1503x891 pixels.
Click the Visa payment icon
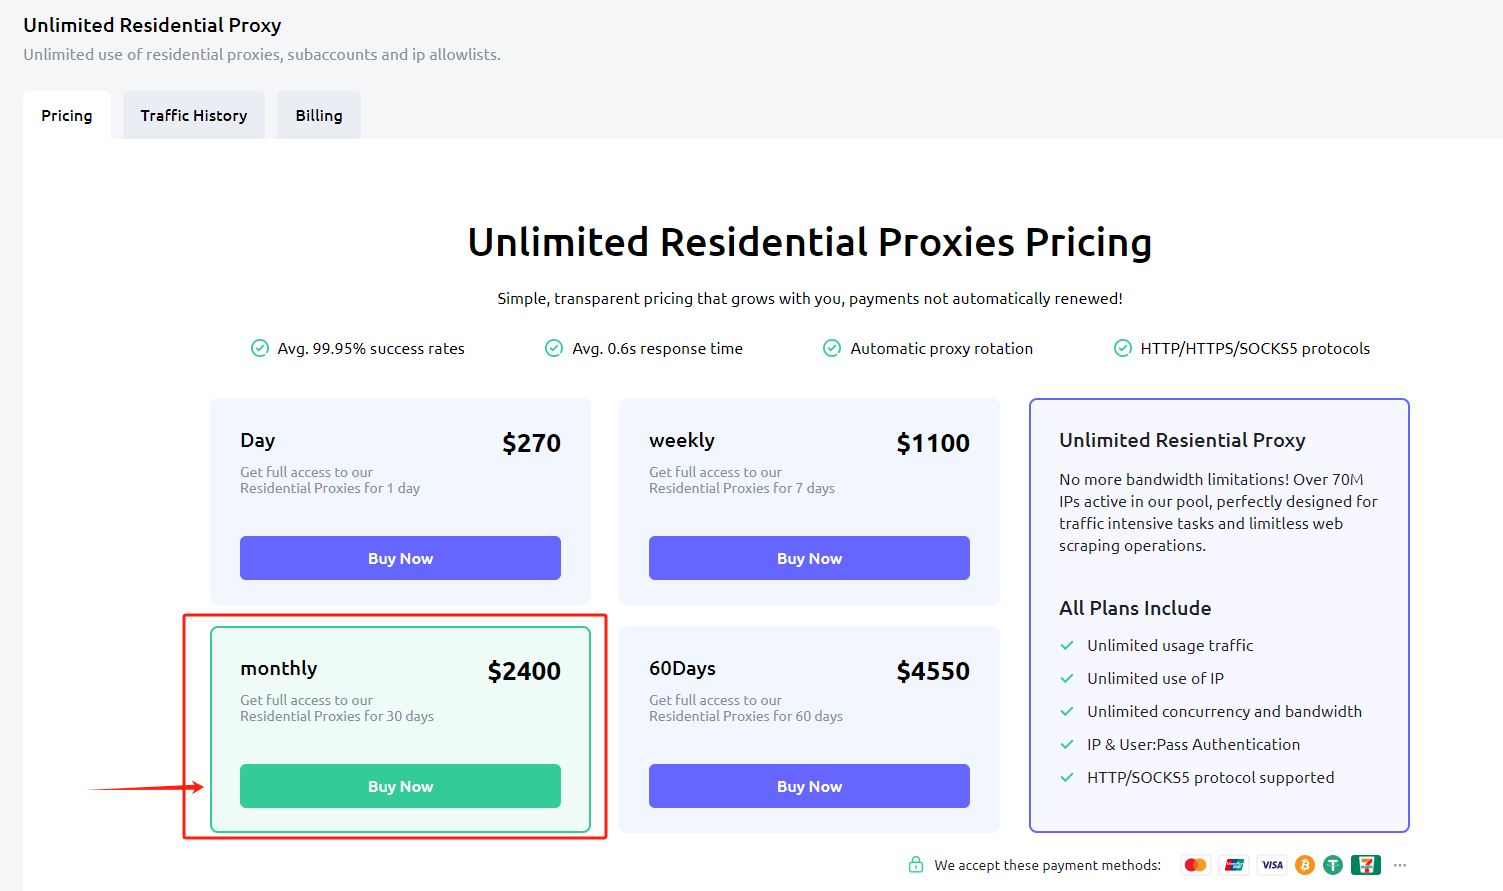point(1272,865)
